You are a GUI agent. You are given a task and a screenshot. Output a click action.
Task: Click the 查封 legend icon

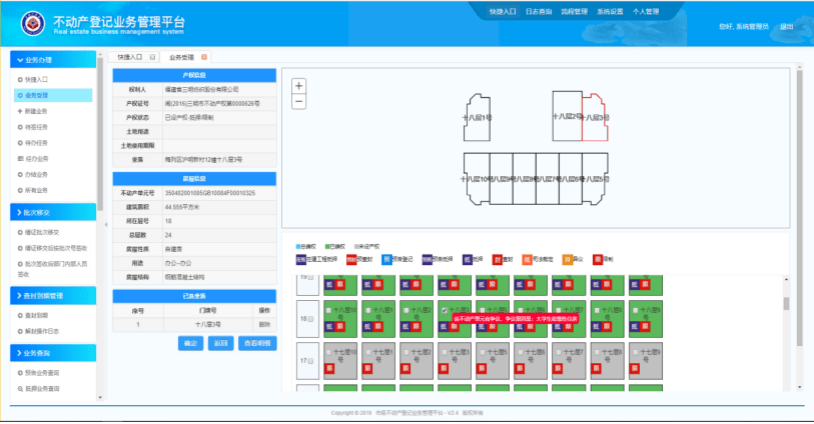[x=497, y=258]
